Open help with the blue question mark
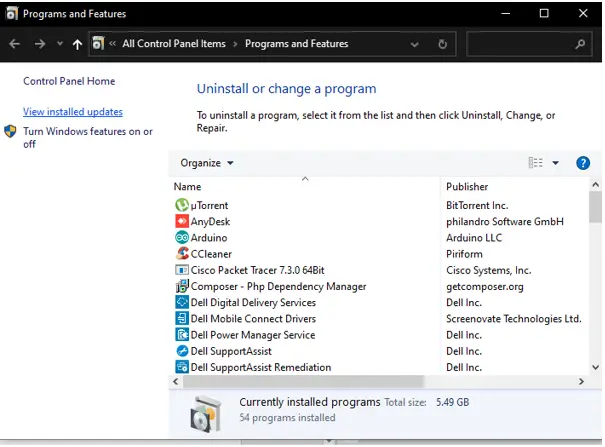This screenshot has height=447, width=605. pyautogui.click(x=583, y=163)
